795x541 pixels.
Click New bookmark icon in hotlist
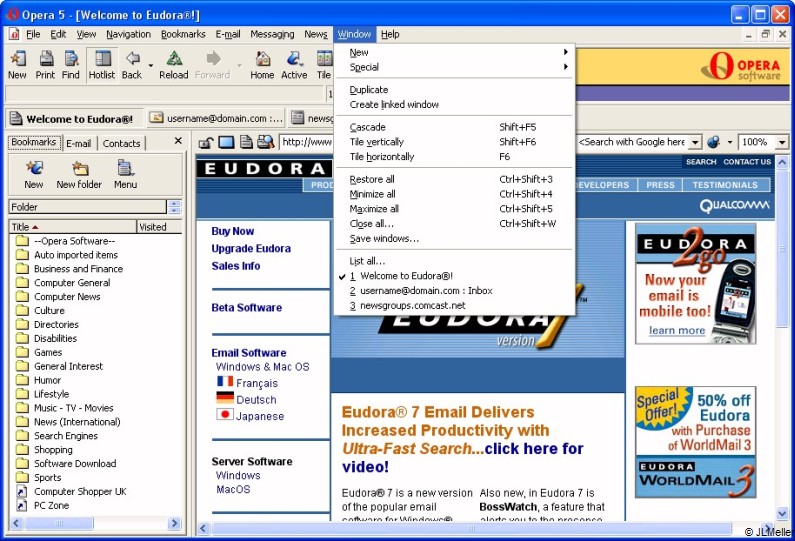34,174
